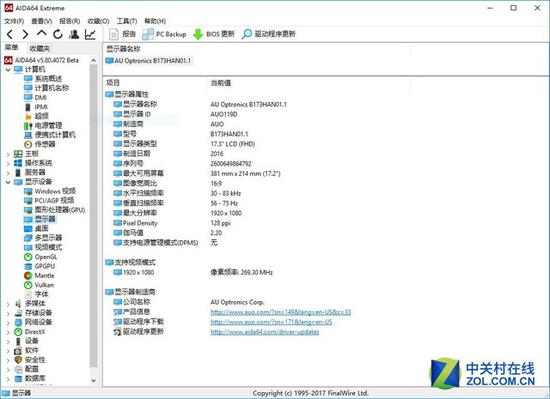This screenshot has height=399, width=550.
Task: Click tree scrollbar up arrow
Action: click(x=93, y=61)
